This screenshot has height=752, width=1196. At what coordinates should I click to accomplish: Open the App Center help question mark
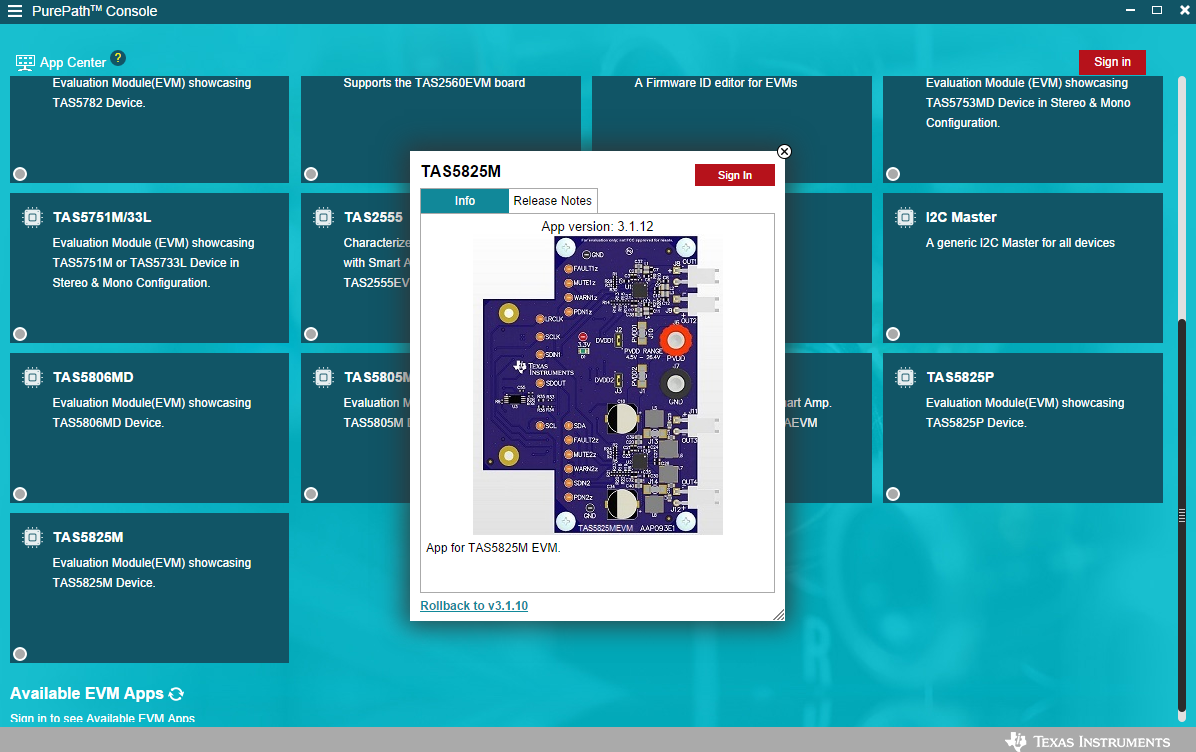(x=117, y=58)
